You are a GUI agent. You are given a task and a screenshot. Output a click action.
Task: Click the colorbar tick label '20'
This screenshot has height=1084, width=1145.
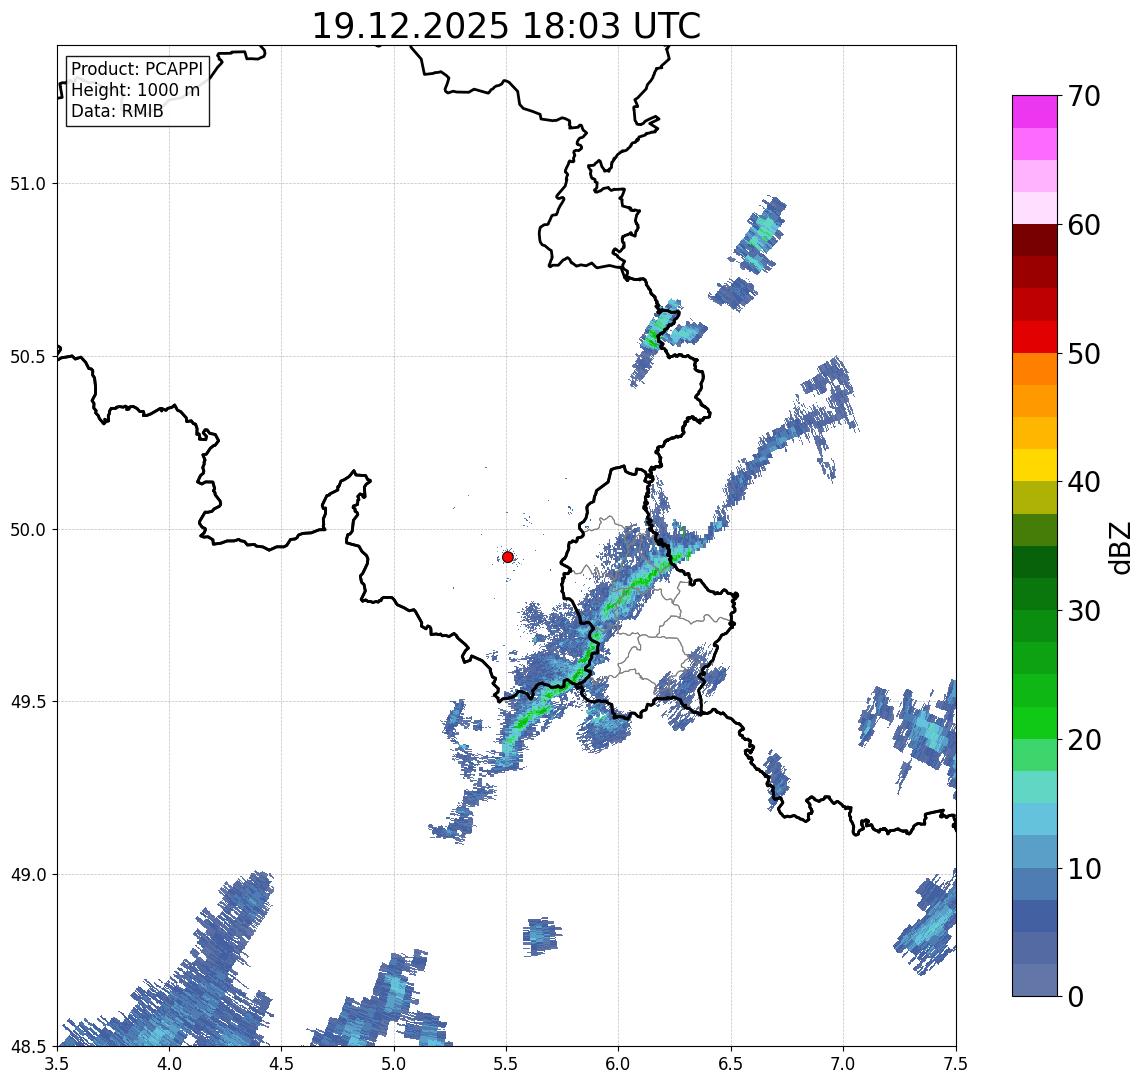point(1084,739)
